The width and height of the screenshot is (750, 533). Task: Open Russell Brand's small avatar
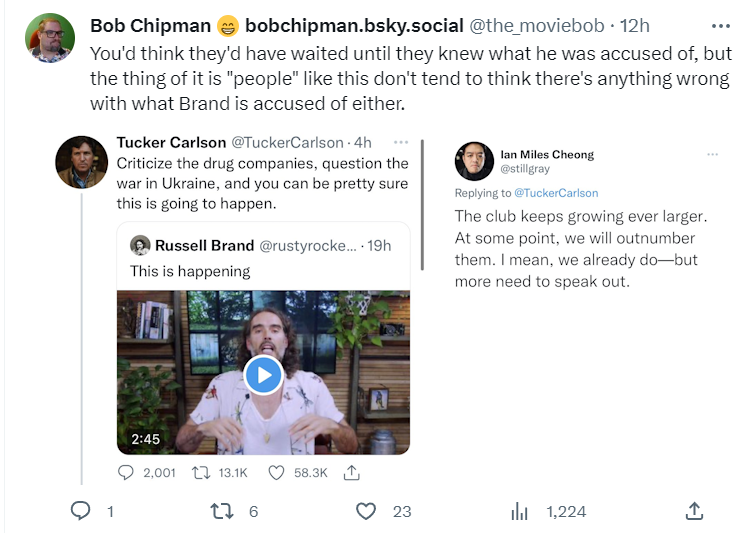(140, 246)
